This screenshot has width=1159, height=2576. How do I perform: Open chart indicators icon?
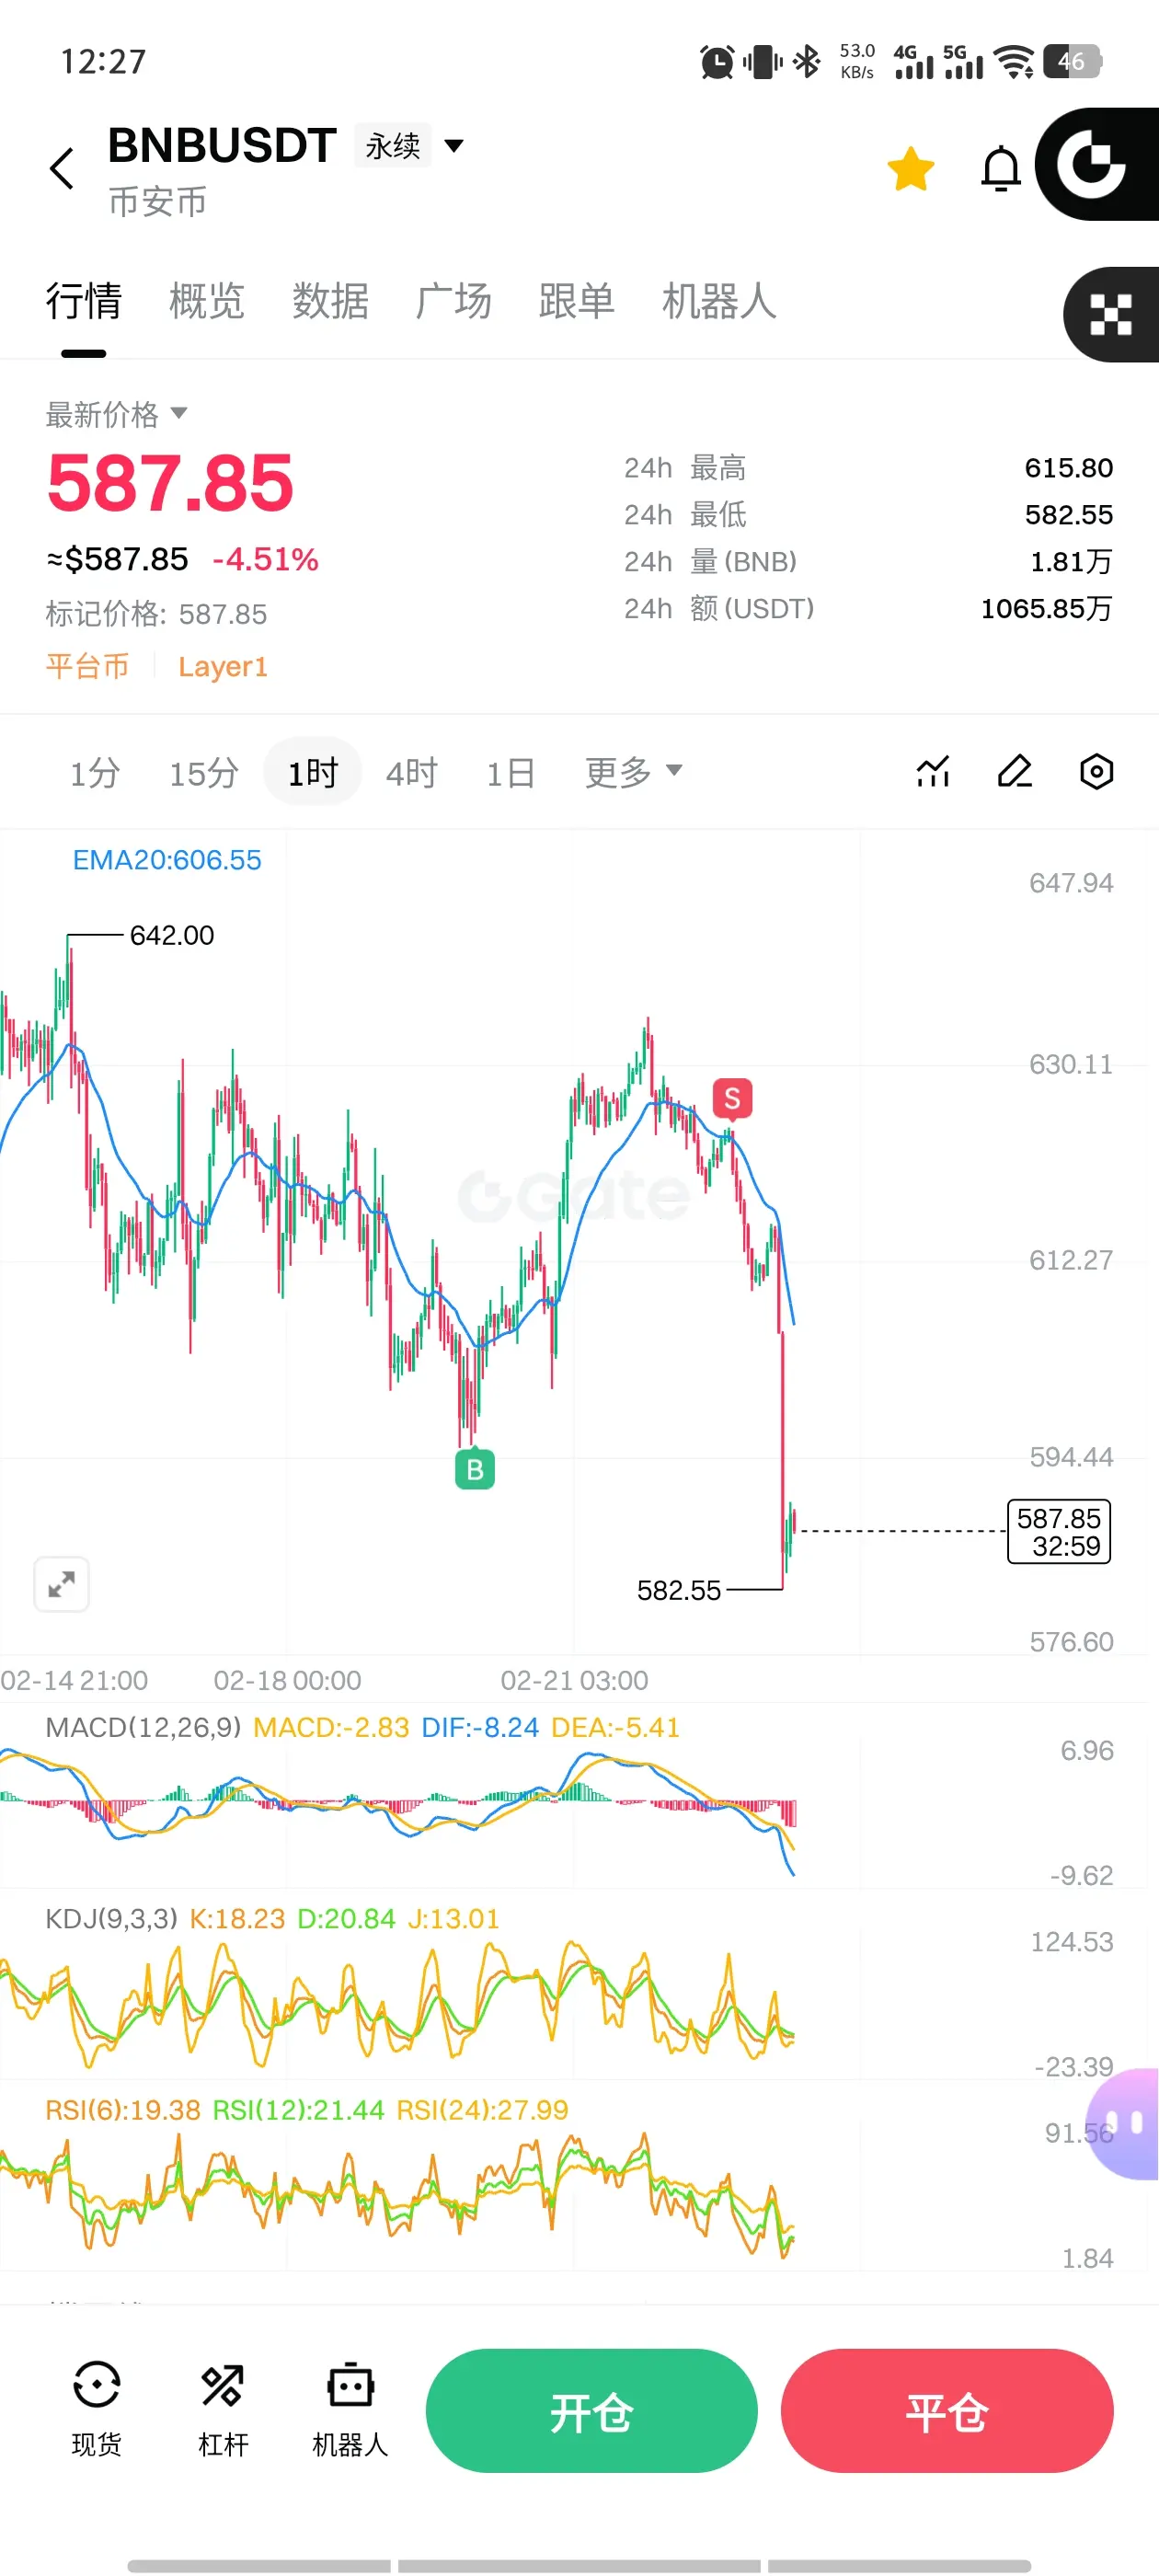pos(932,771)
